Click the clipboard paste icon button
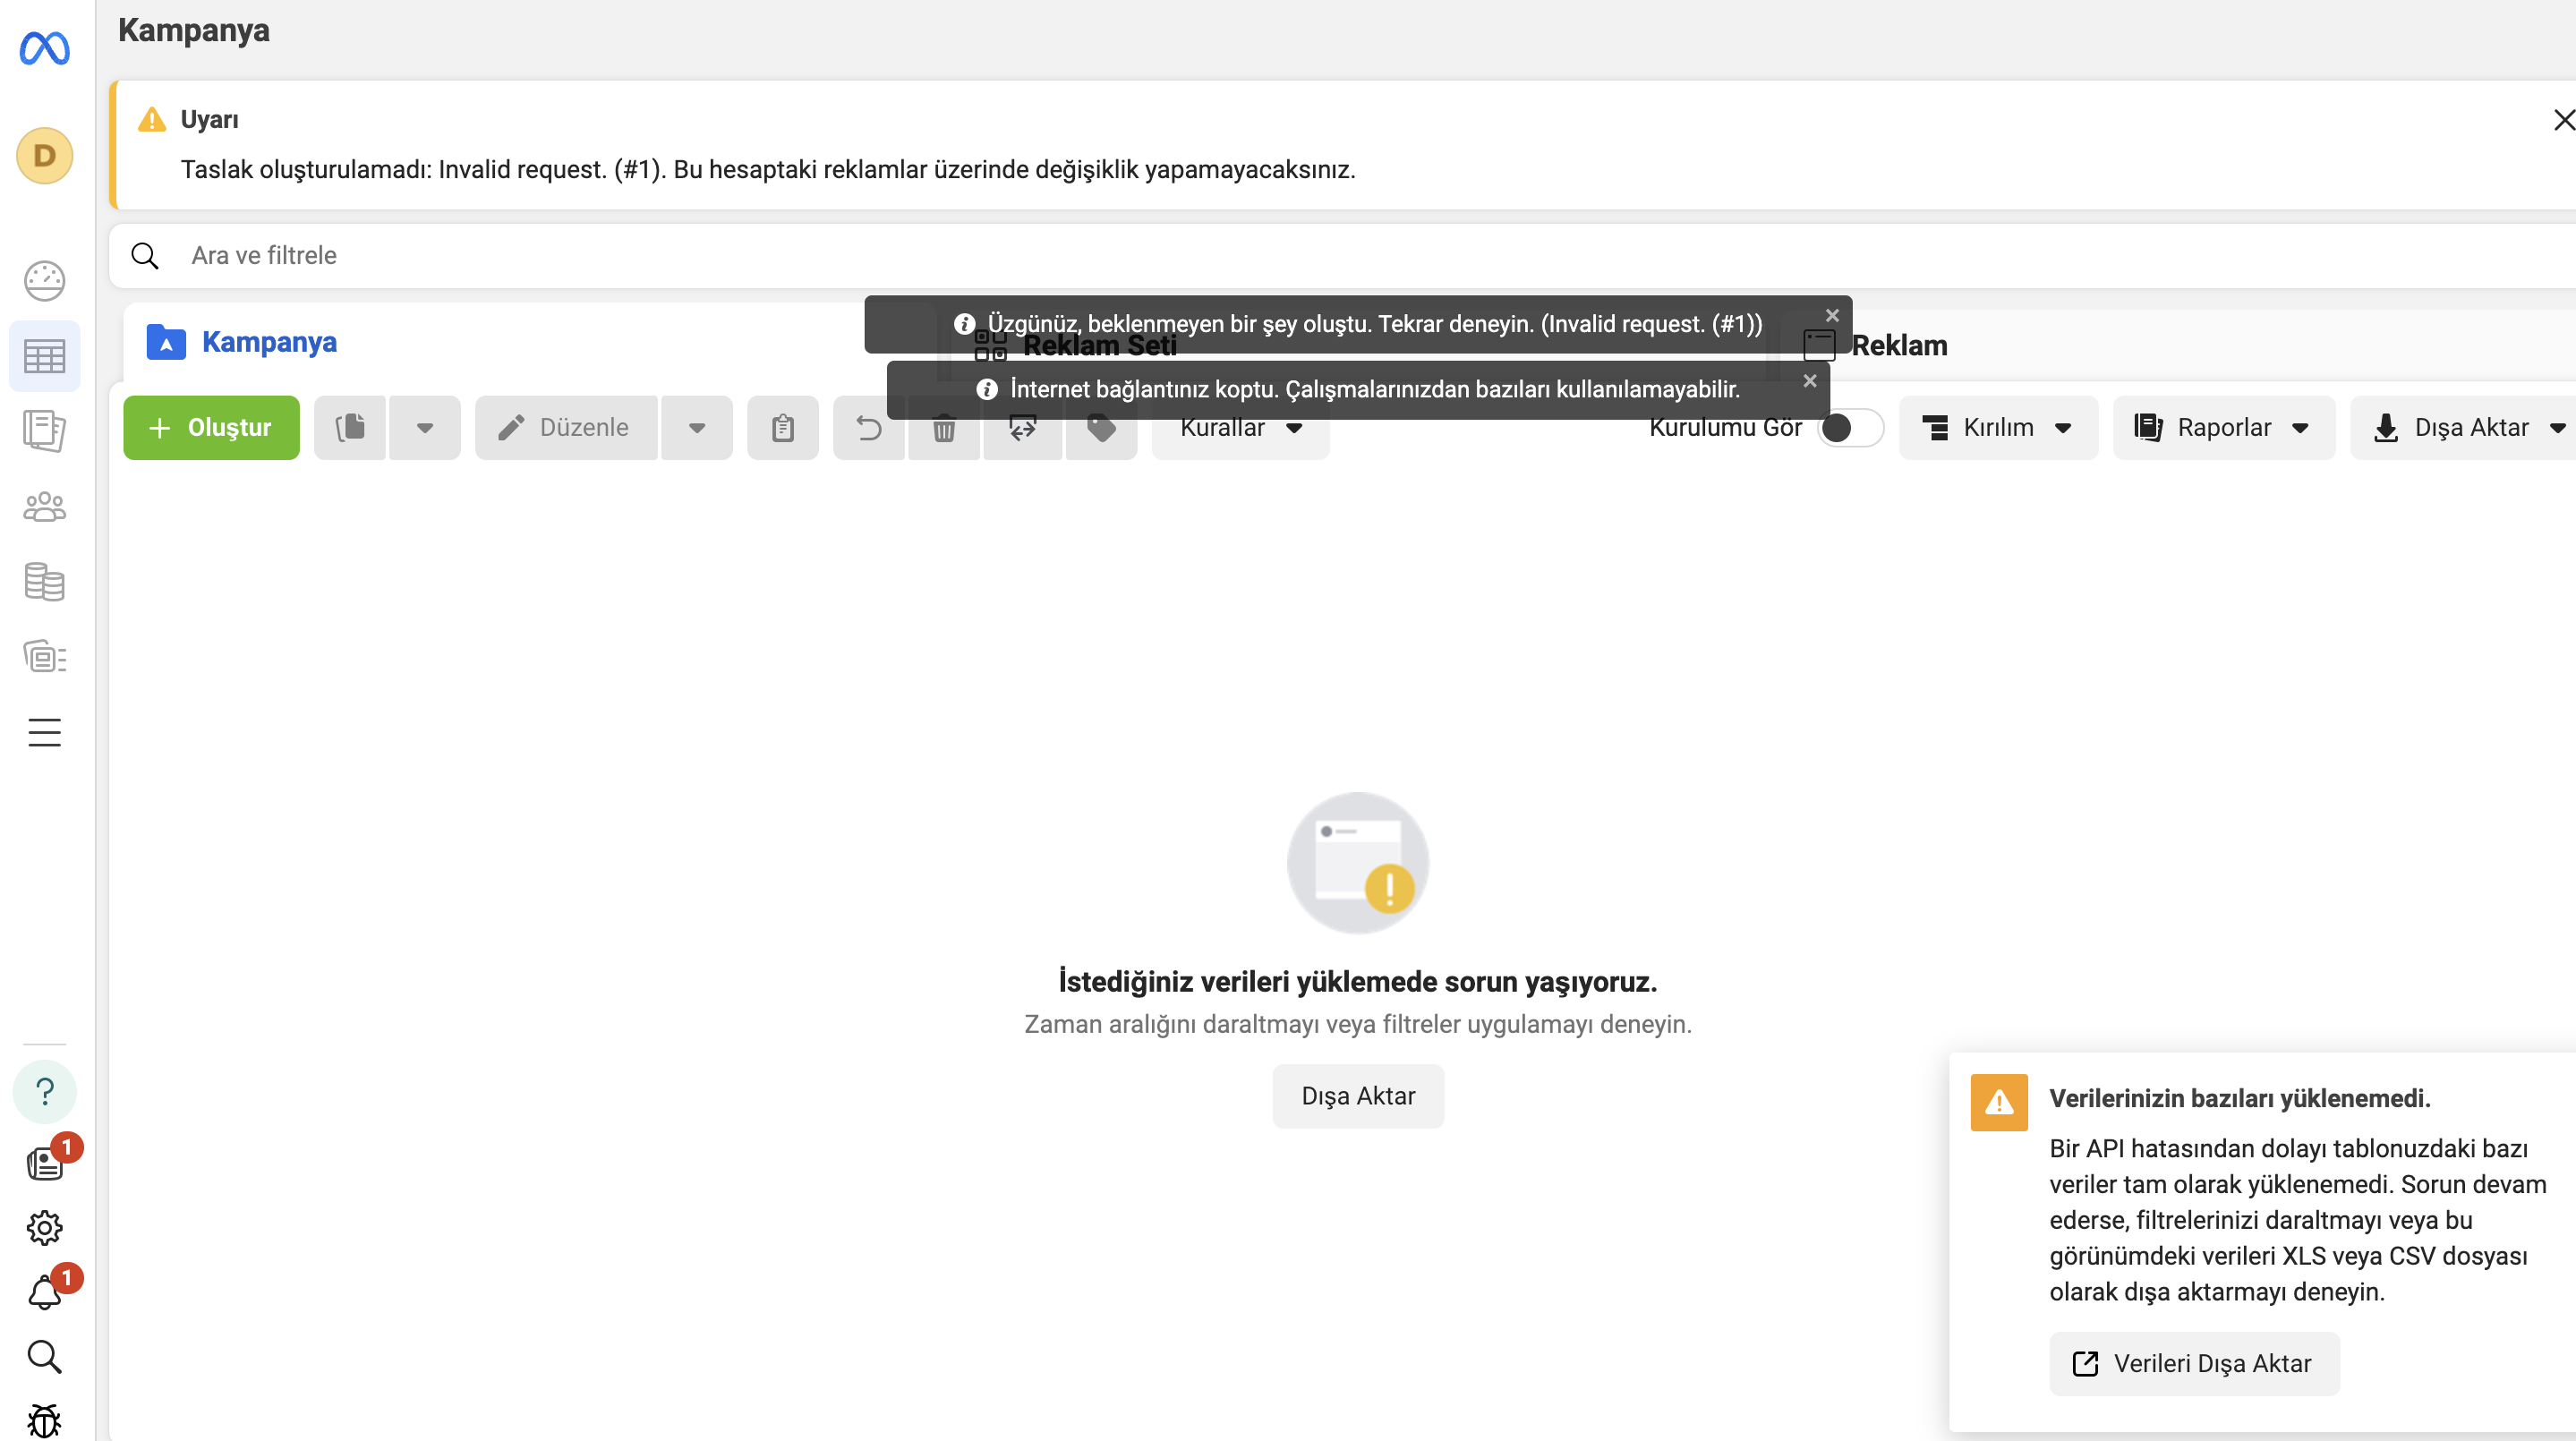The image size is (2576, 1441). pyautogui.click(x=783, y=428)
